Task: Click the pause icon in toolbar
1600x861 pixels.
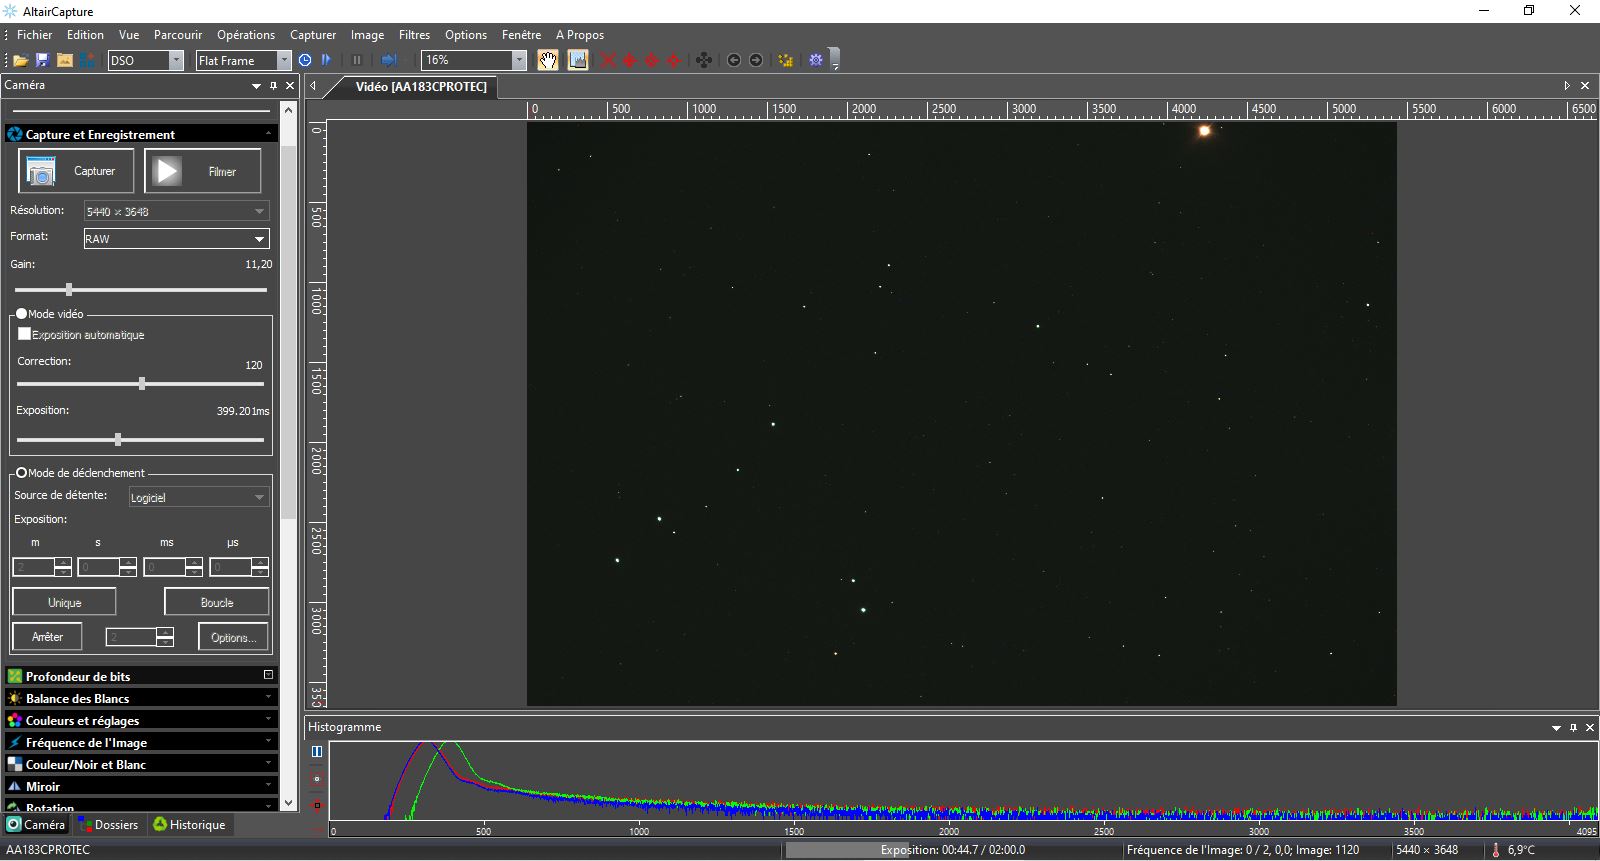Action: point(356,60)
